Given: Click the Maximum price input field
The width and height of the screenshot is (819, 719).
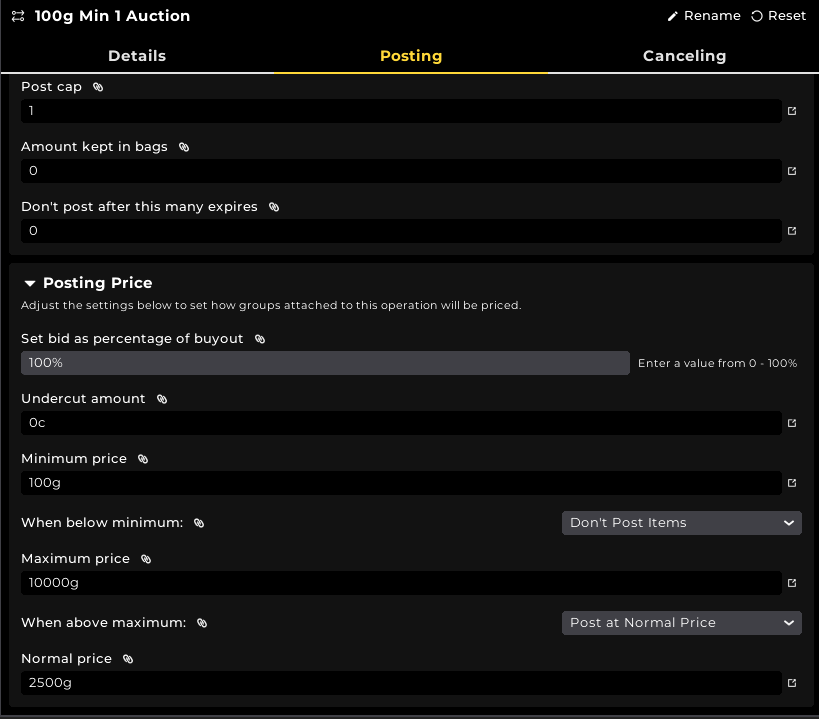Looking at the screenshot, I should (x=400, y=583).
